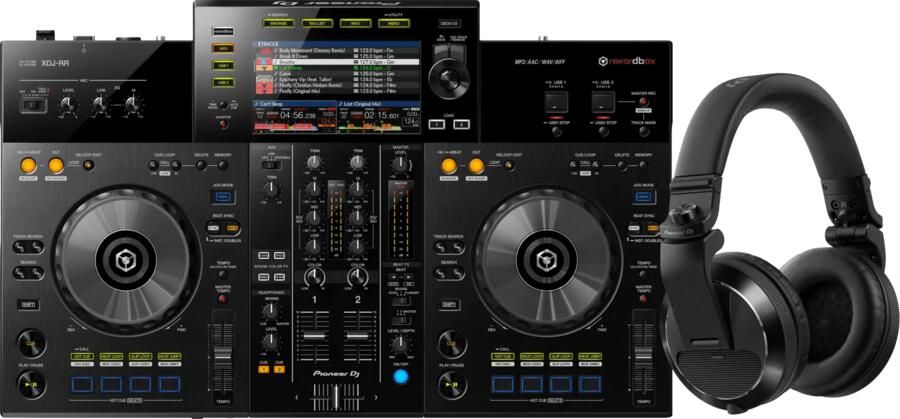
Task: Toggle MASTER TEMPO on the left deck
Action: tap(223, 299)
